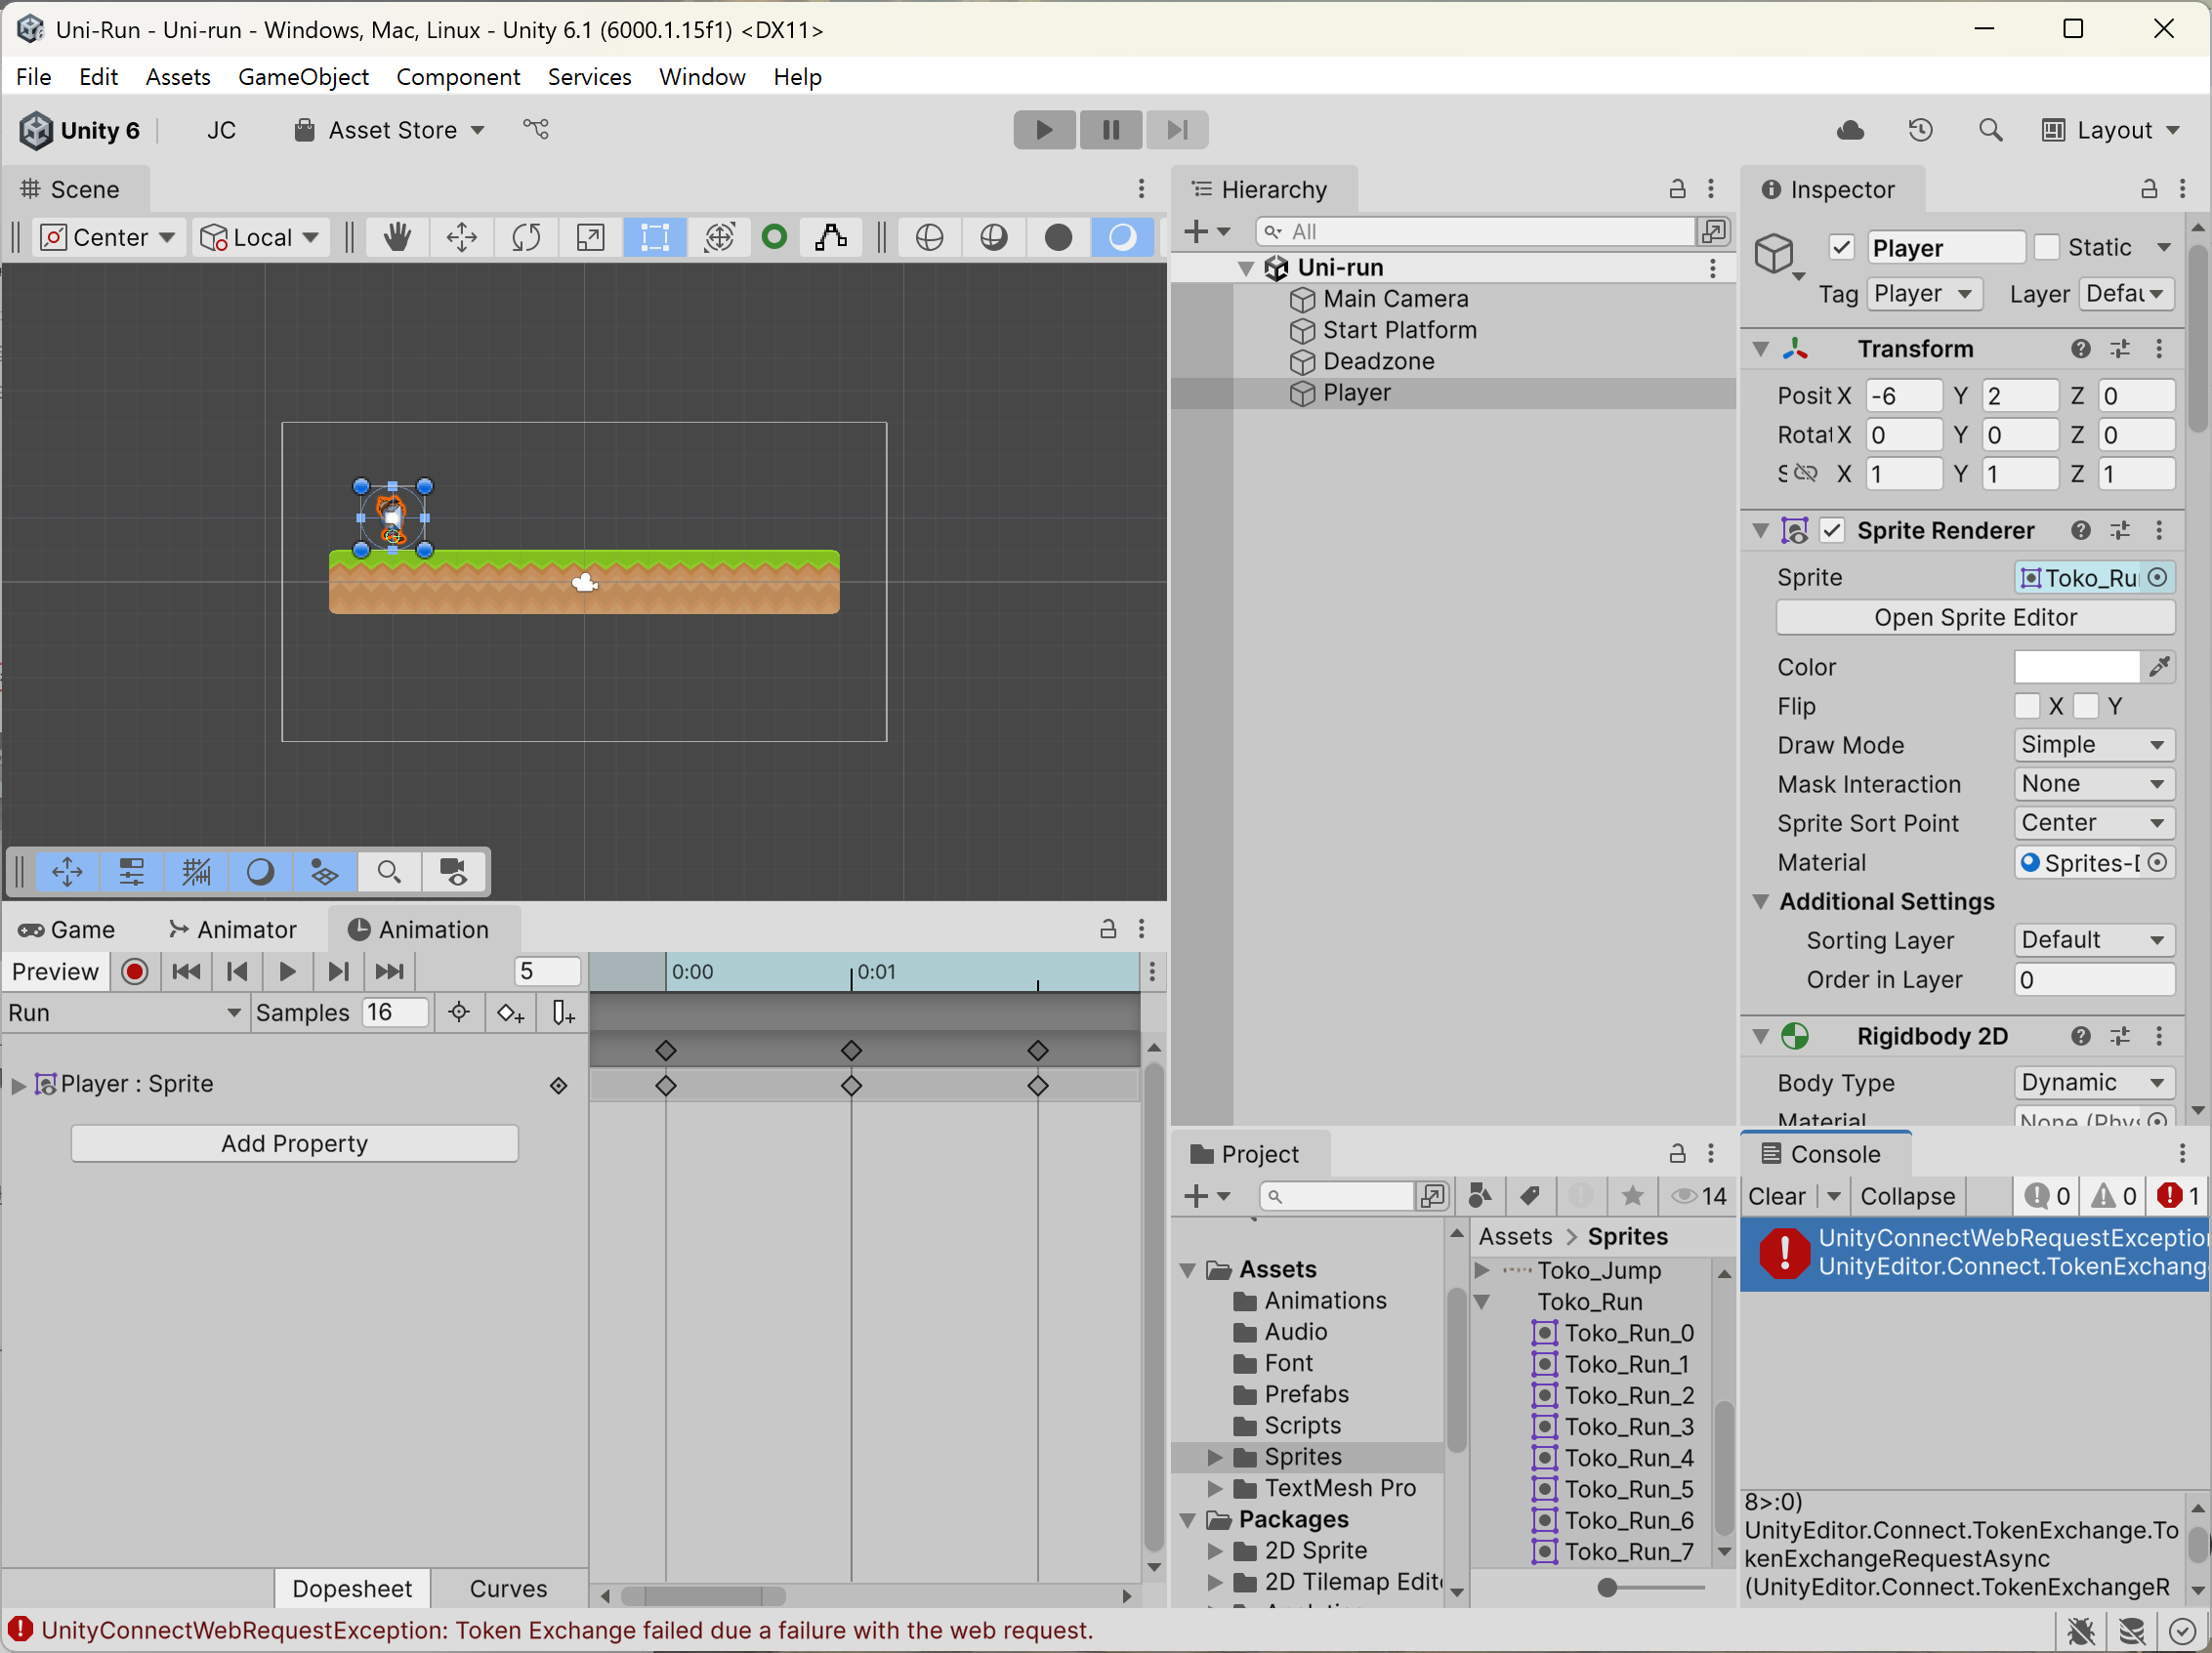The height and width of the screenshot is (1653, 2212).
Task: Open the Undo History icon
Action: coord(1920,130)
